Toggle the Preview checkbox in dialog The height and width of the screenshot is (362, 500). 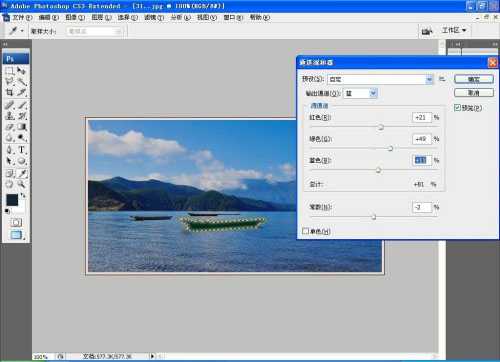click(458, 108)
